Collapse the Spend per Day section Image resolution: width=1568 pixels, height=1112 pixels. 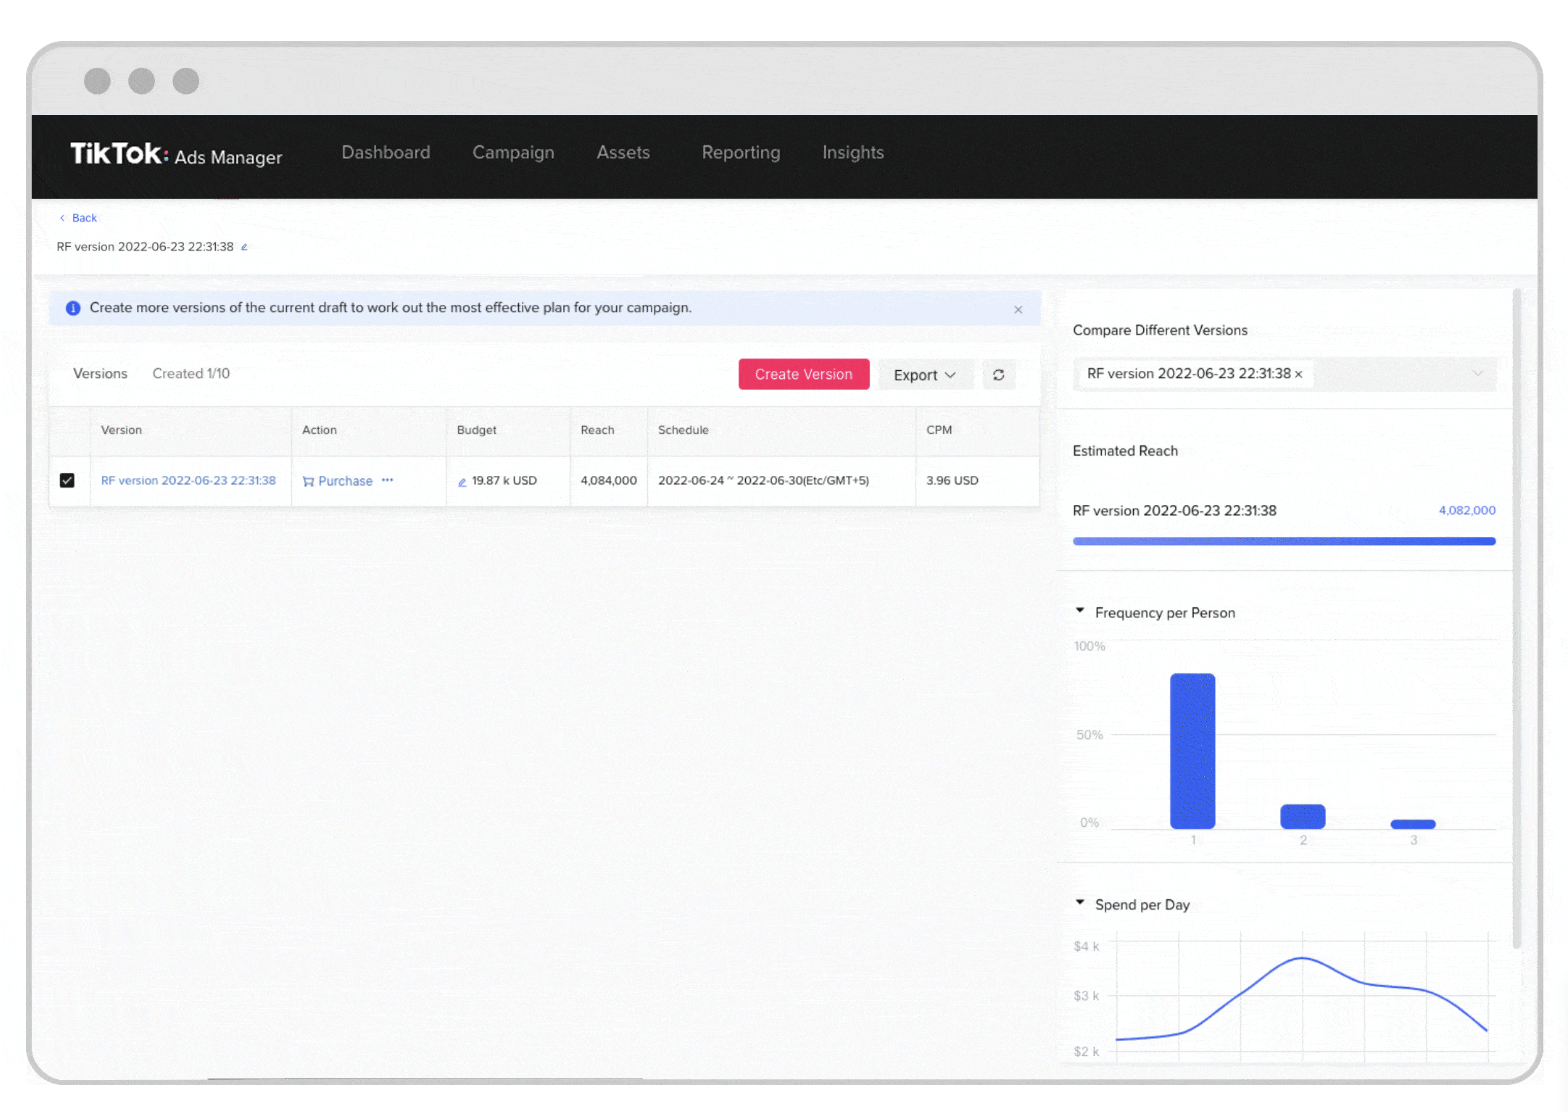click(x=1080, y=903)
